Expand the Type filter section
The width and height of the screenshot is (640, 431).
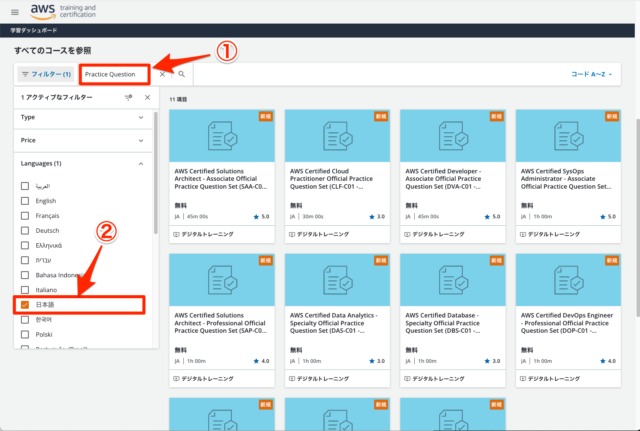[x=83, y=118]
